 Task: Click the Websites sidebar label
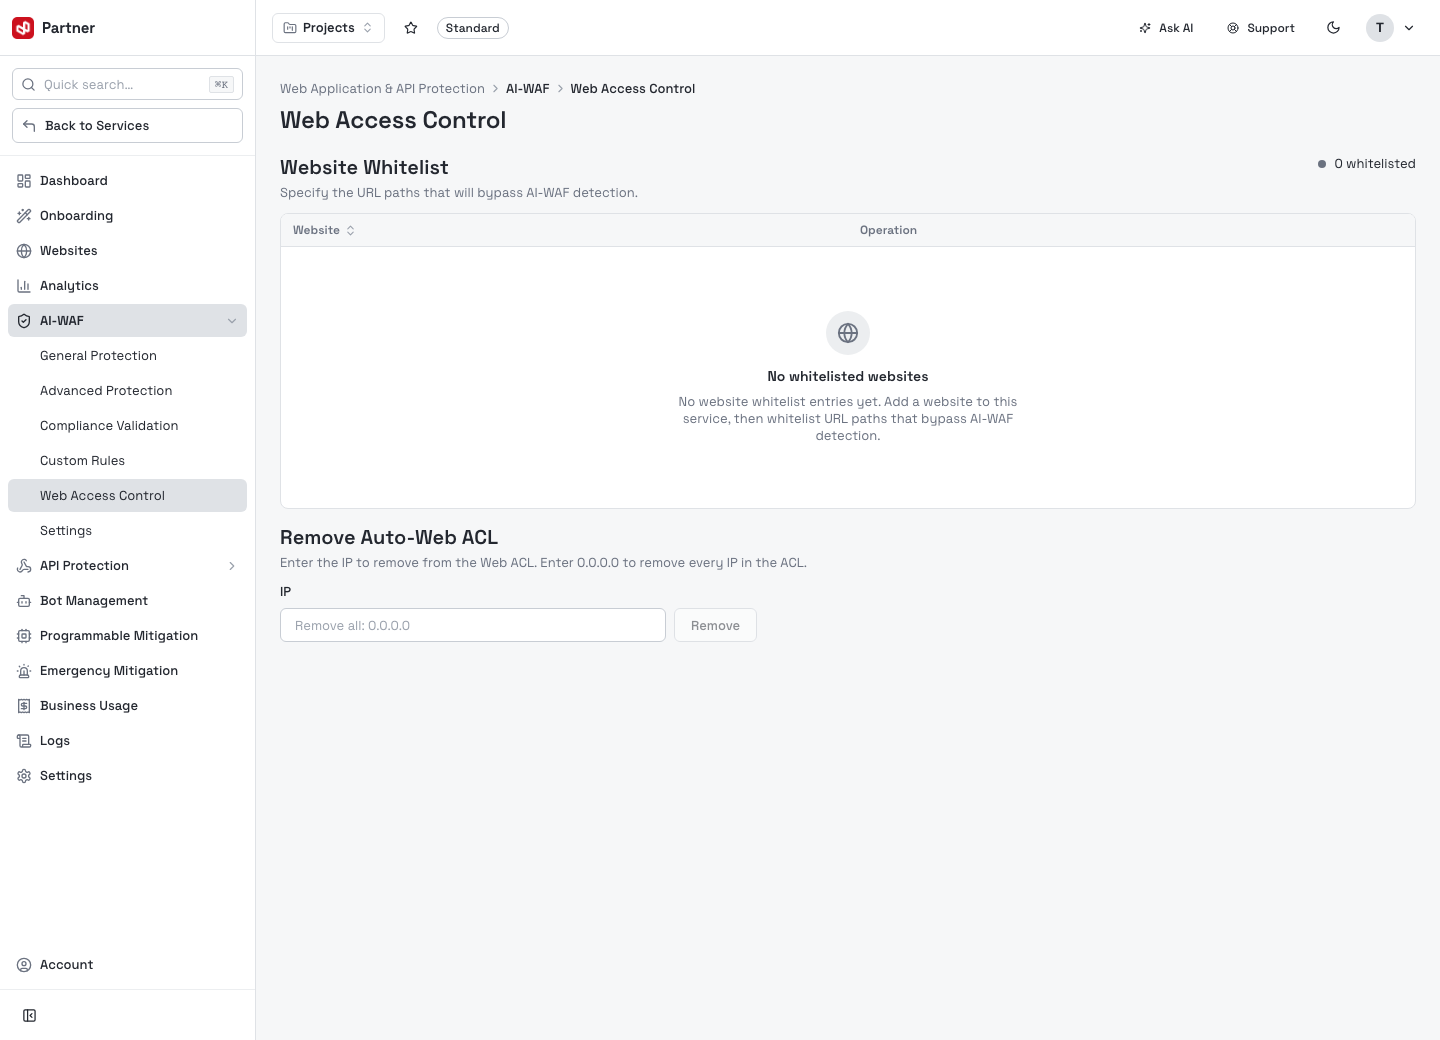[69, 251]
